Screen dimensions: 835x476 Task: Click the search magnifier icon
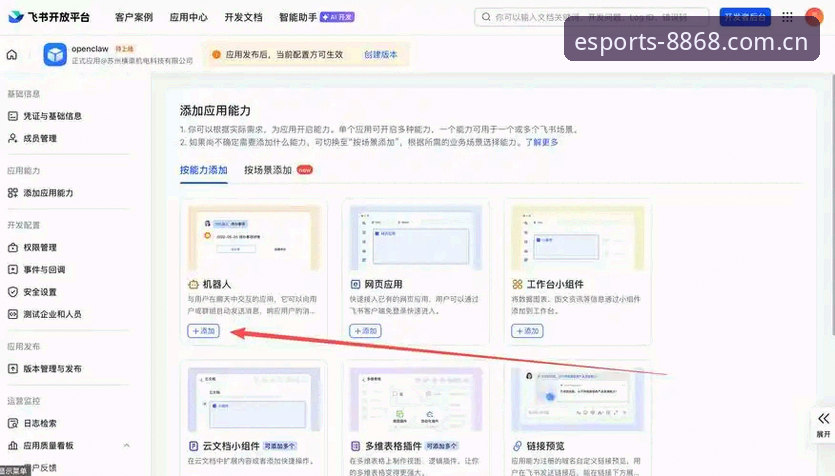(486, 17)
